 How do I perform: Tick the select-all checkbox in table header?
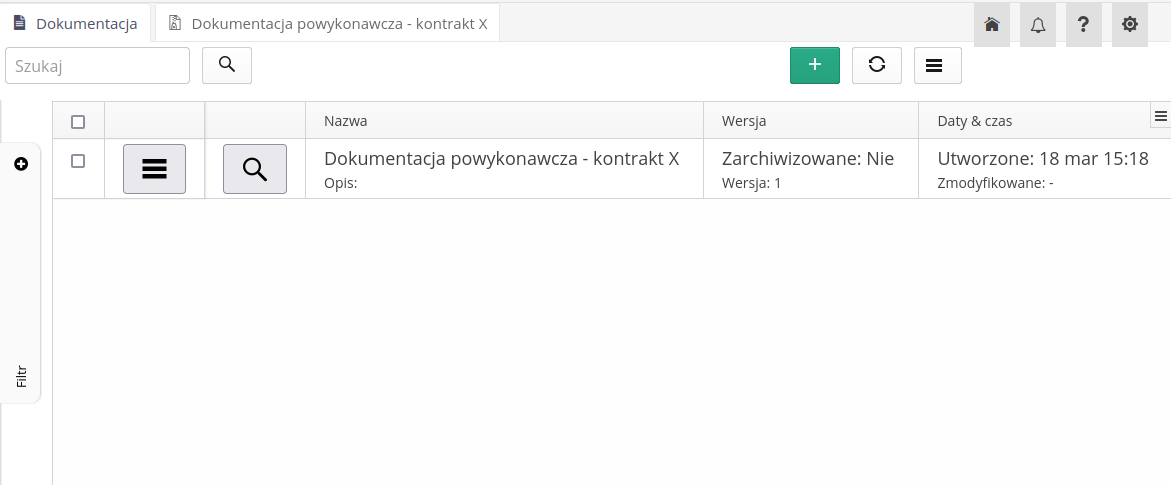point(78,122)
